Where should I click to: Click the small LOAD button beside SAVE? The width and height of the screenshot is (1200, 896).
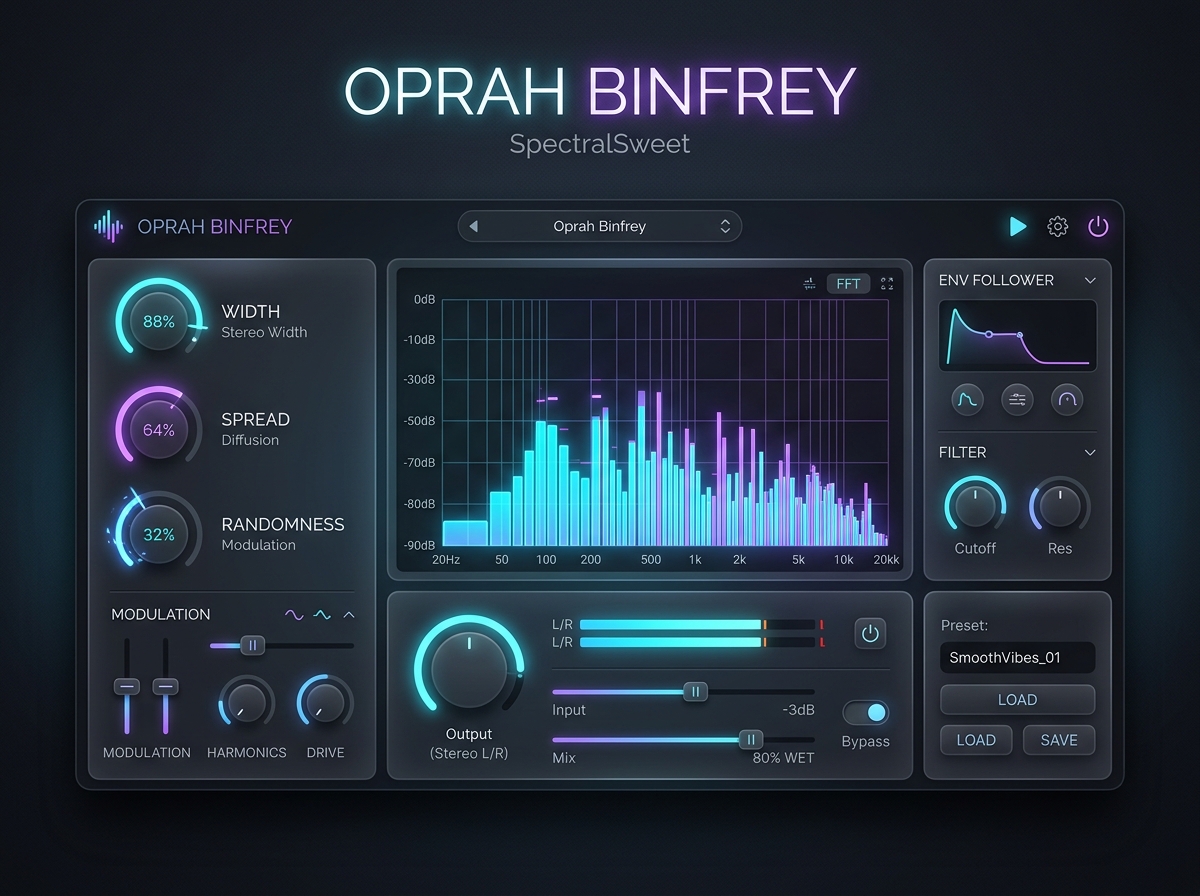pos(976,740)
